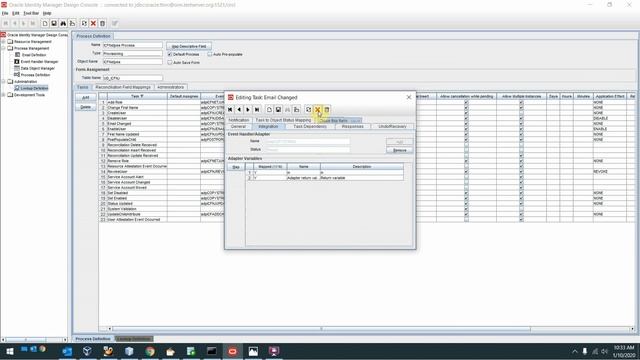Open the Edit menu
The height and width of the screenshot is (360, 640).
(x=16, y=13)
